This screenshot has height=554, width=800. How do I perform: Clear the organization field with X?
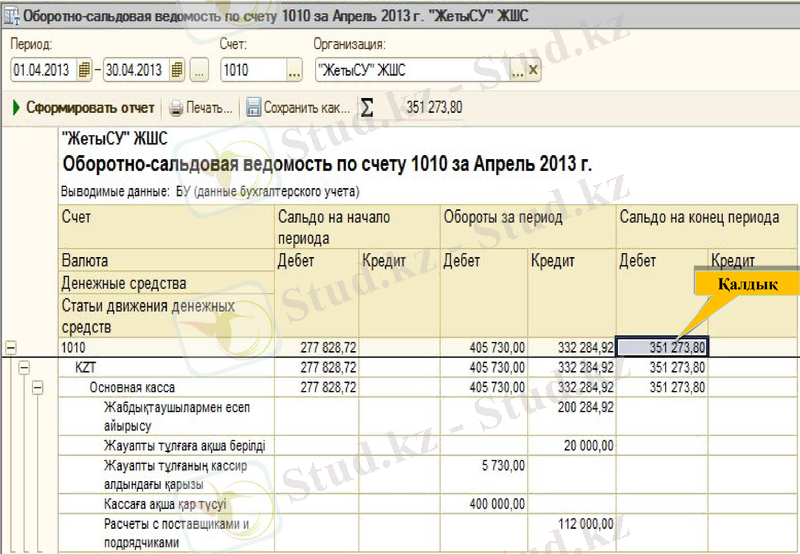point(533,70)
